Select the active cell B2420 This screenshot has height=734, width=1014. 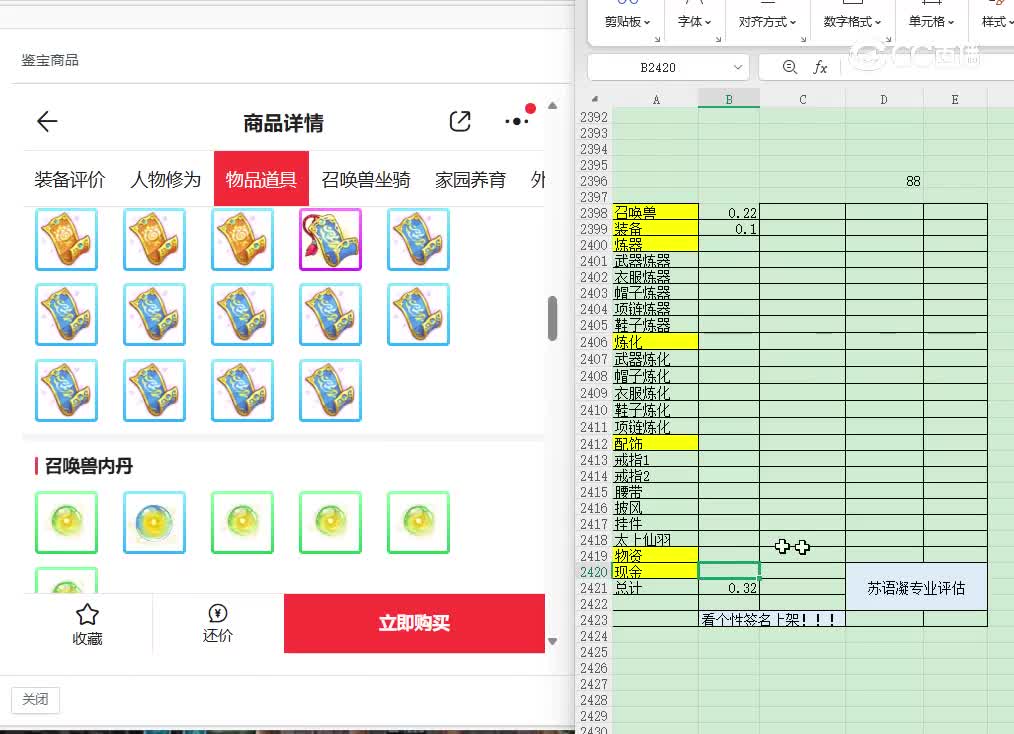point(729,570)
